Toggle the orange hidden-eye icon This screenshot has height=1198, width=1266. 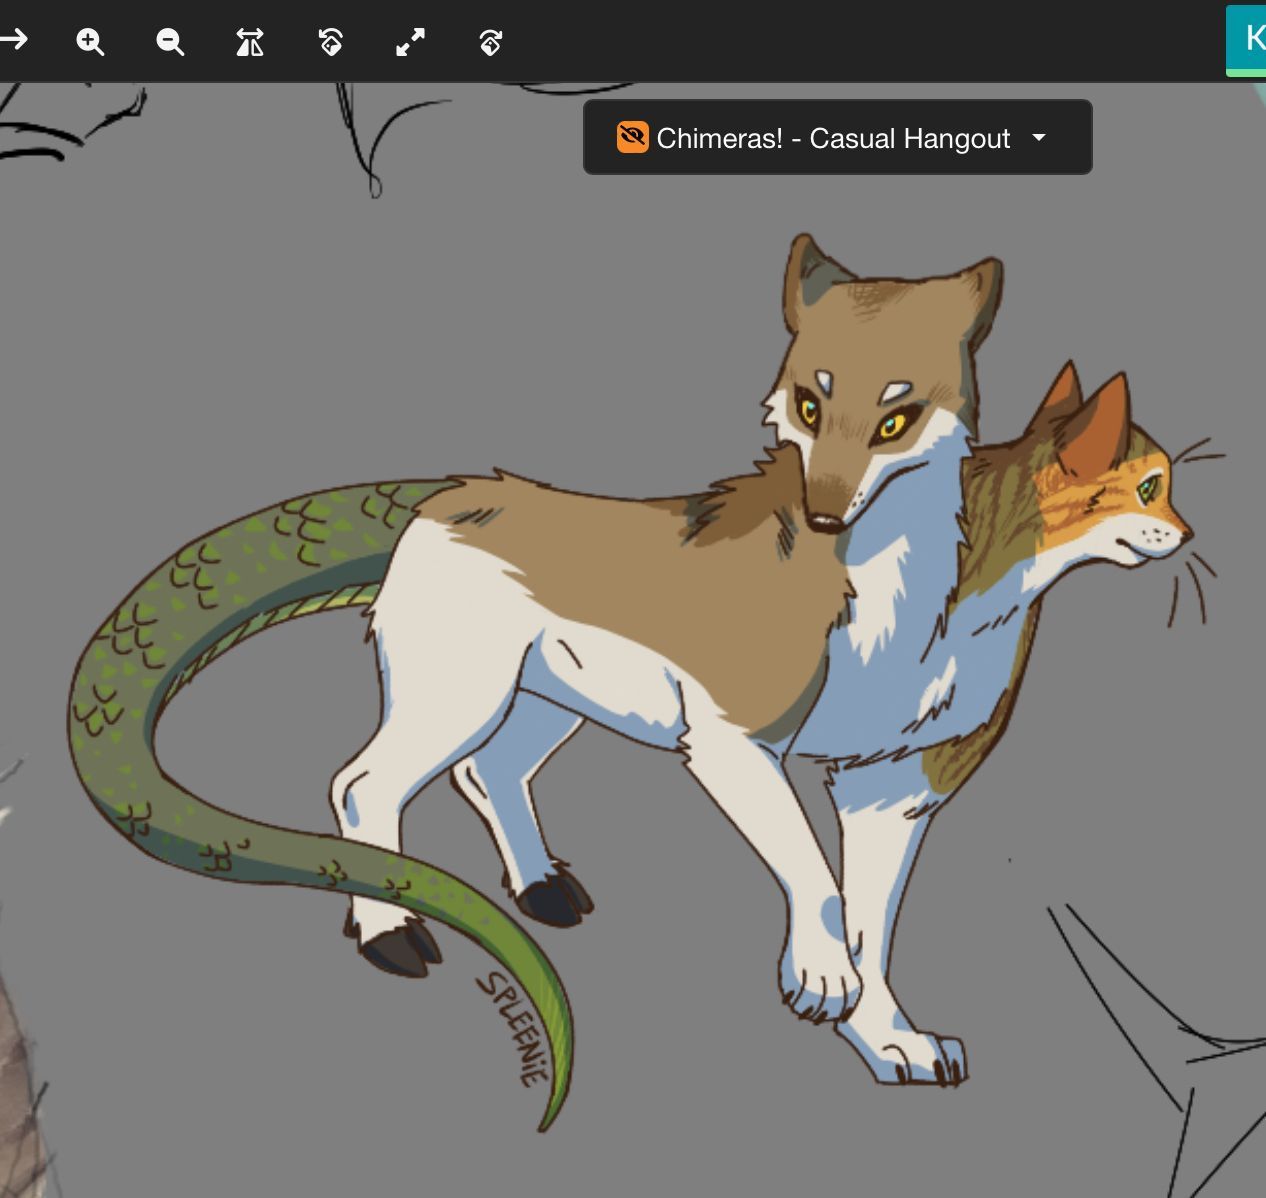tap(632, 137)
